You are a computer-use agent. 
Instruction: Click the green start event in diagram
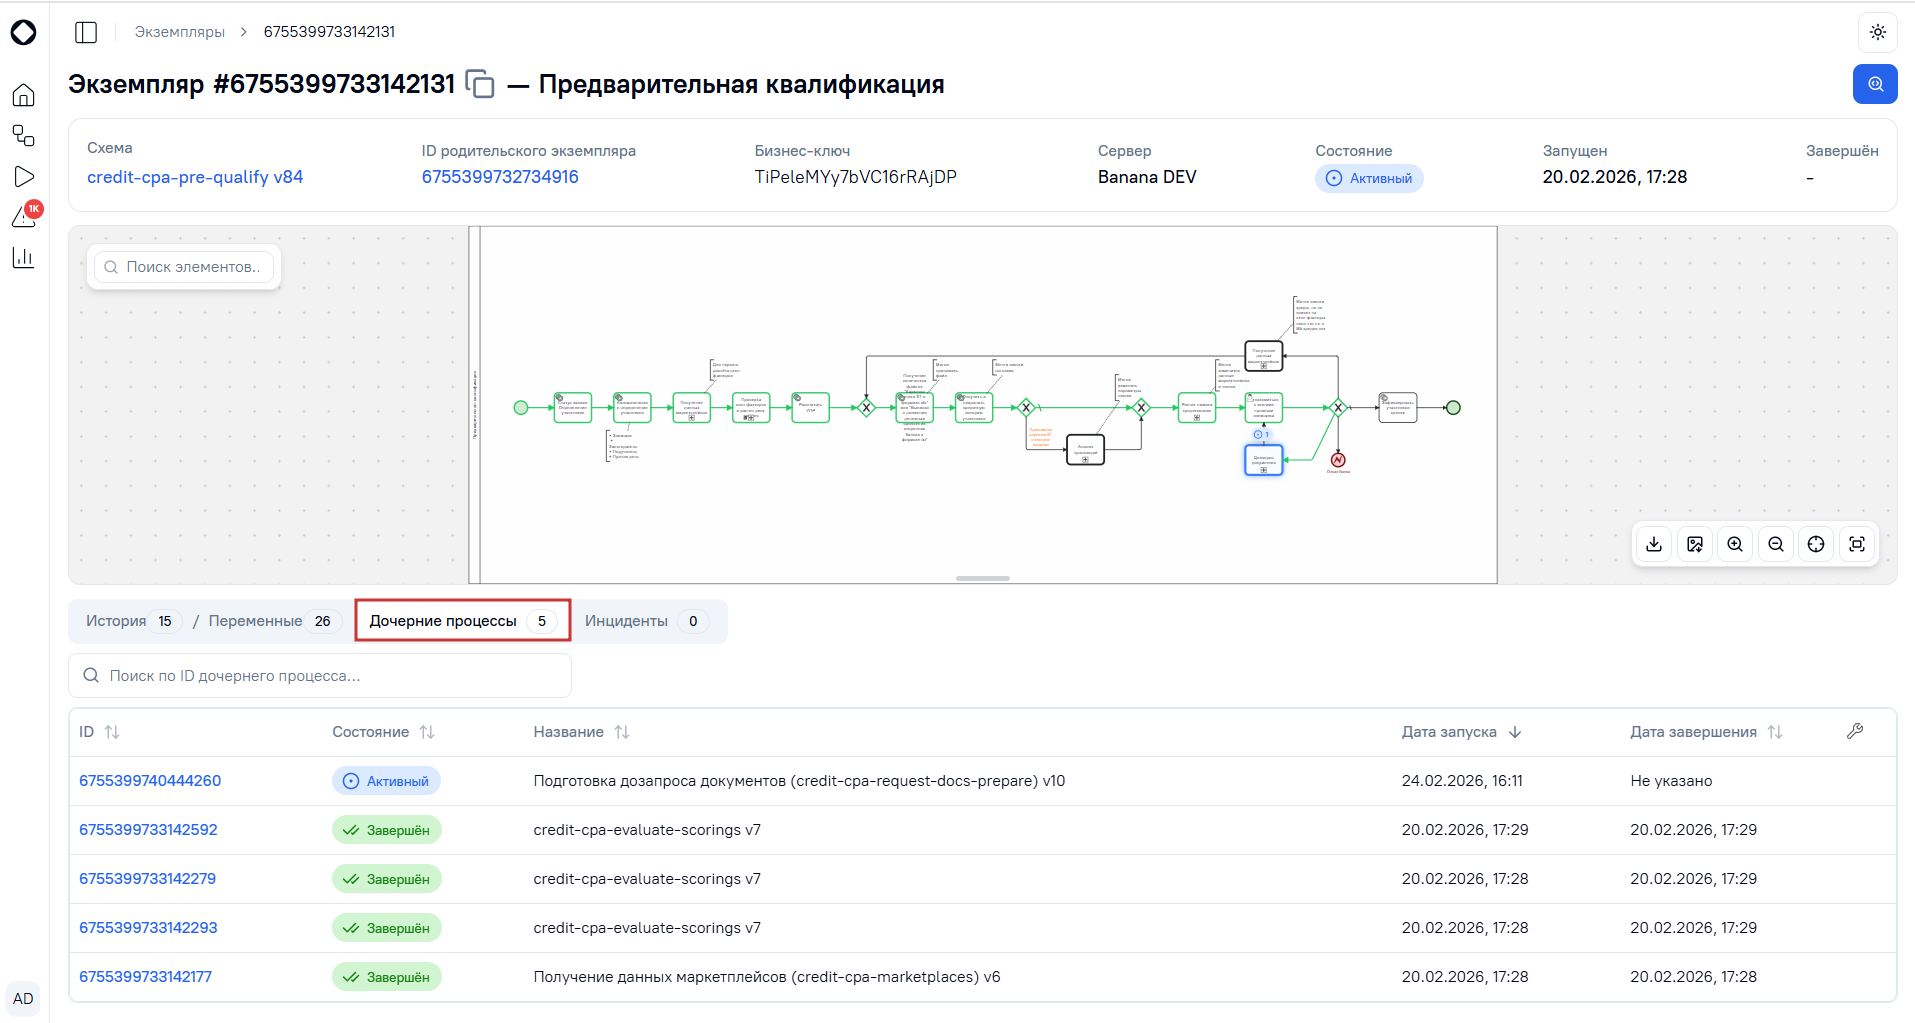521,408
